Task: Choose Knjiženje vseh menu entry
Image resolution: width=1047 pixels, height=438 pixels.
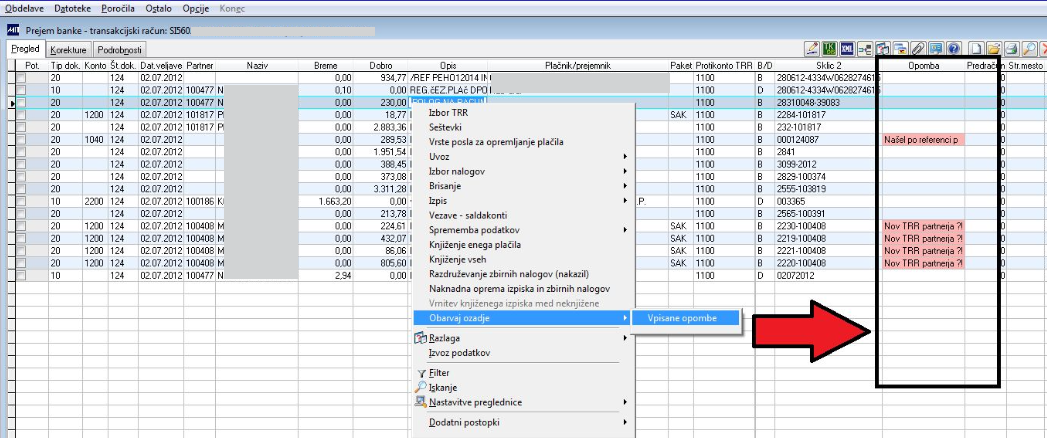Action: [x=523, y=260]
